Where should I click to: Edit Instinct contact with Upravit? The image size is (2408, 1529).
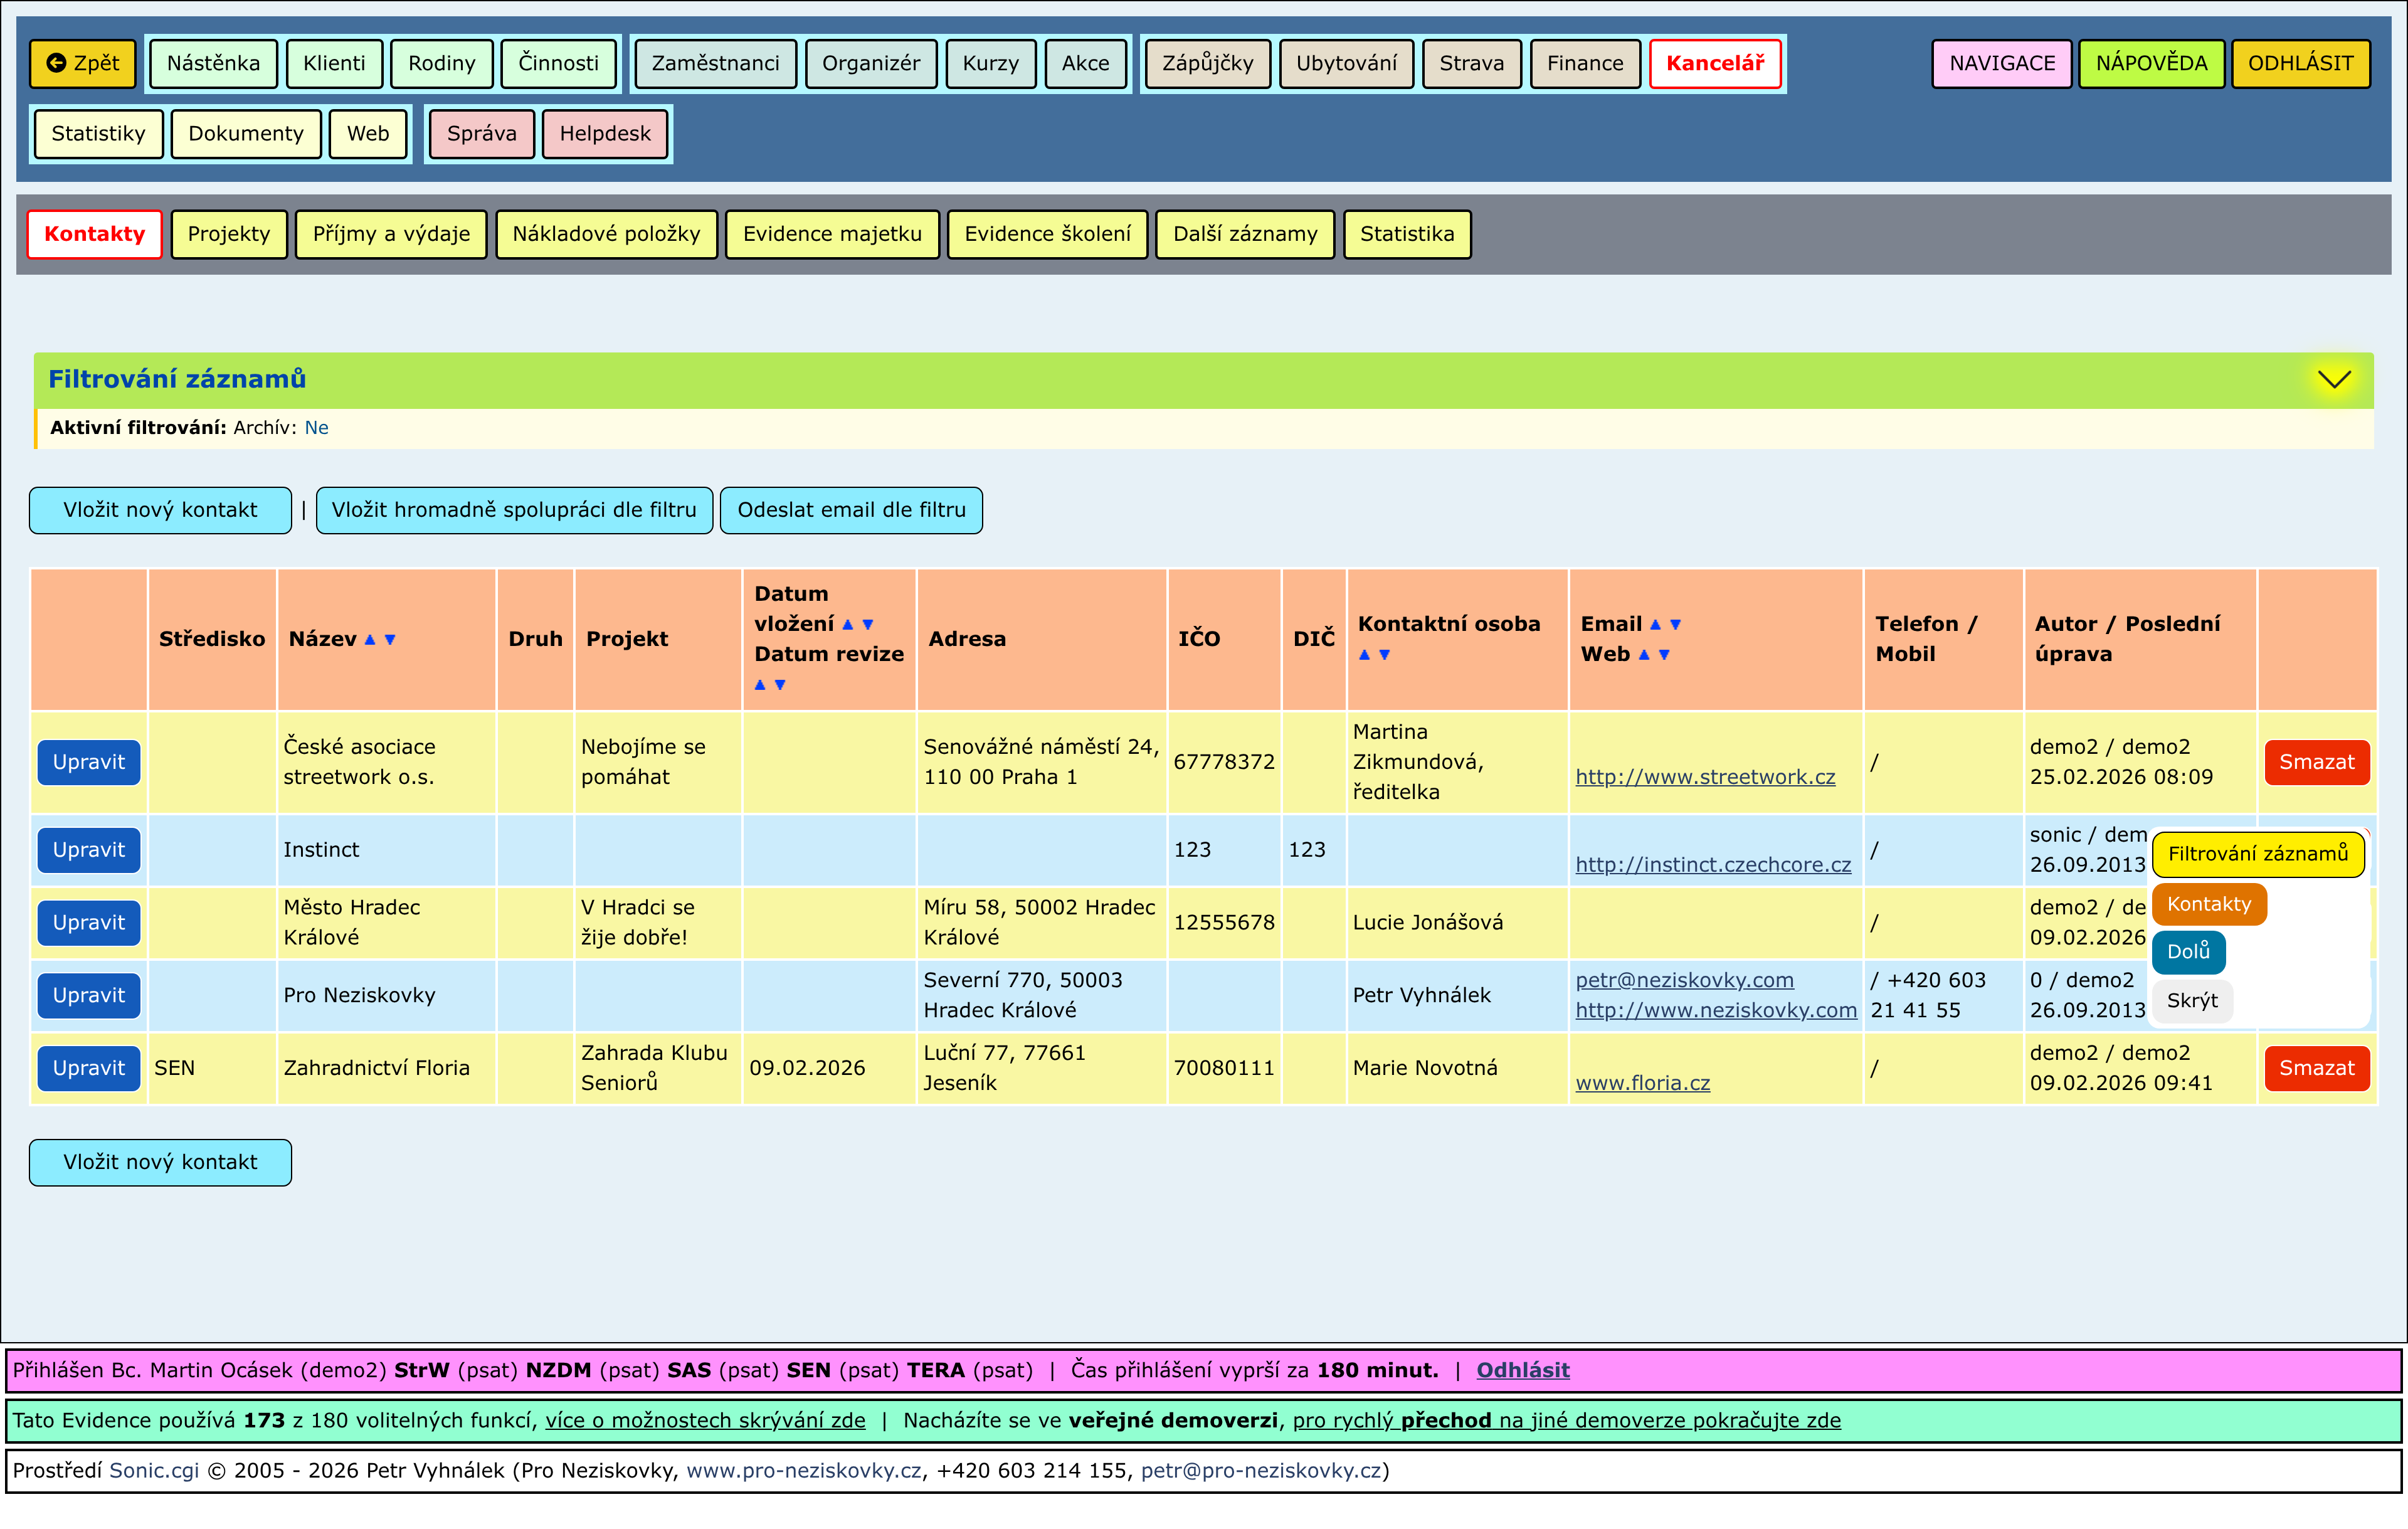point(89,850)
